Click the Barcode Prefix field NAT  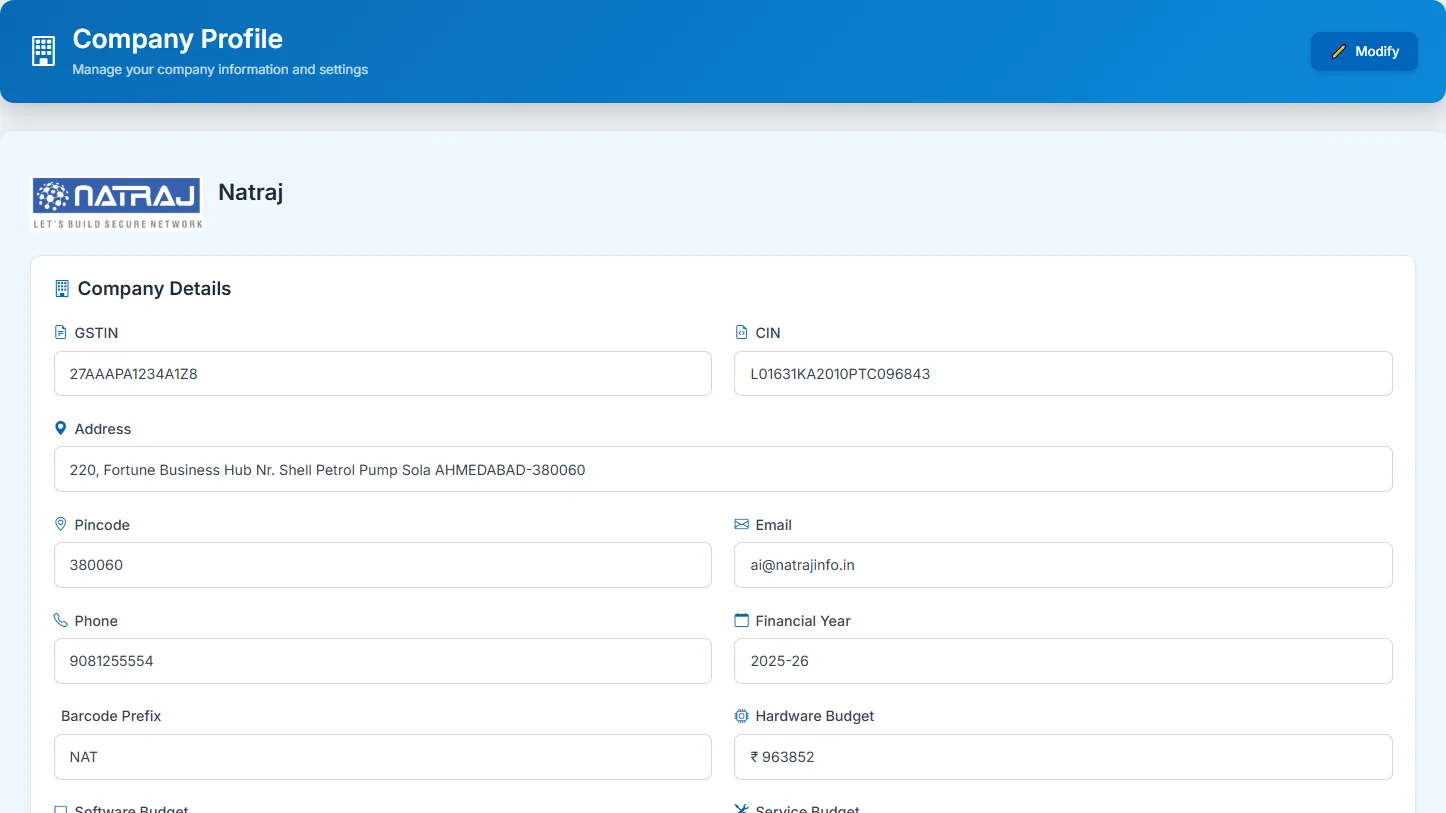pyautogui.click(x=383, y=757)
